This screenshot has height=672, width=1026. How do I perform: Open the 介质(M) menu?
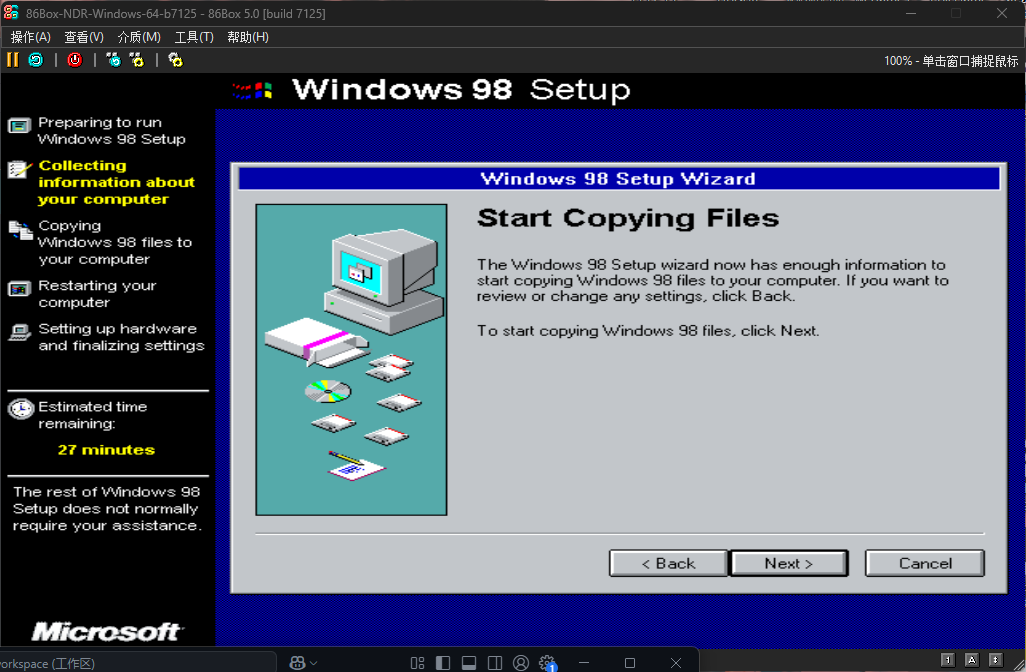coord(139,37)
